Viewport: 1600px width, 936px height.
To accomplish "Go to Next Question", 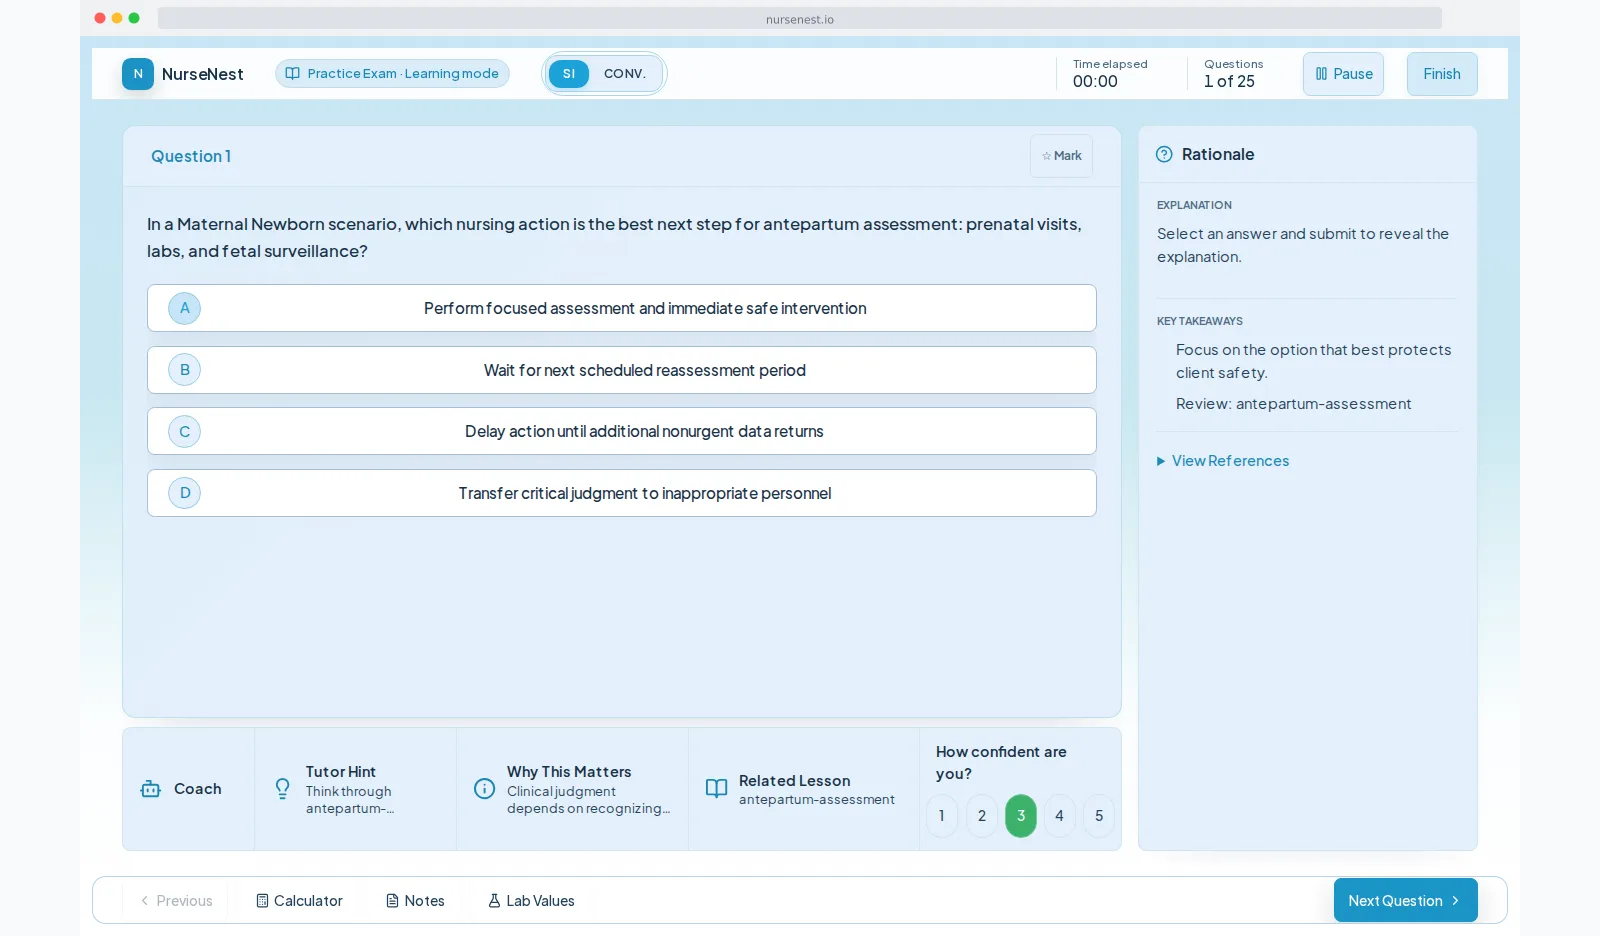I will click(1405, 901).
